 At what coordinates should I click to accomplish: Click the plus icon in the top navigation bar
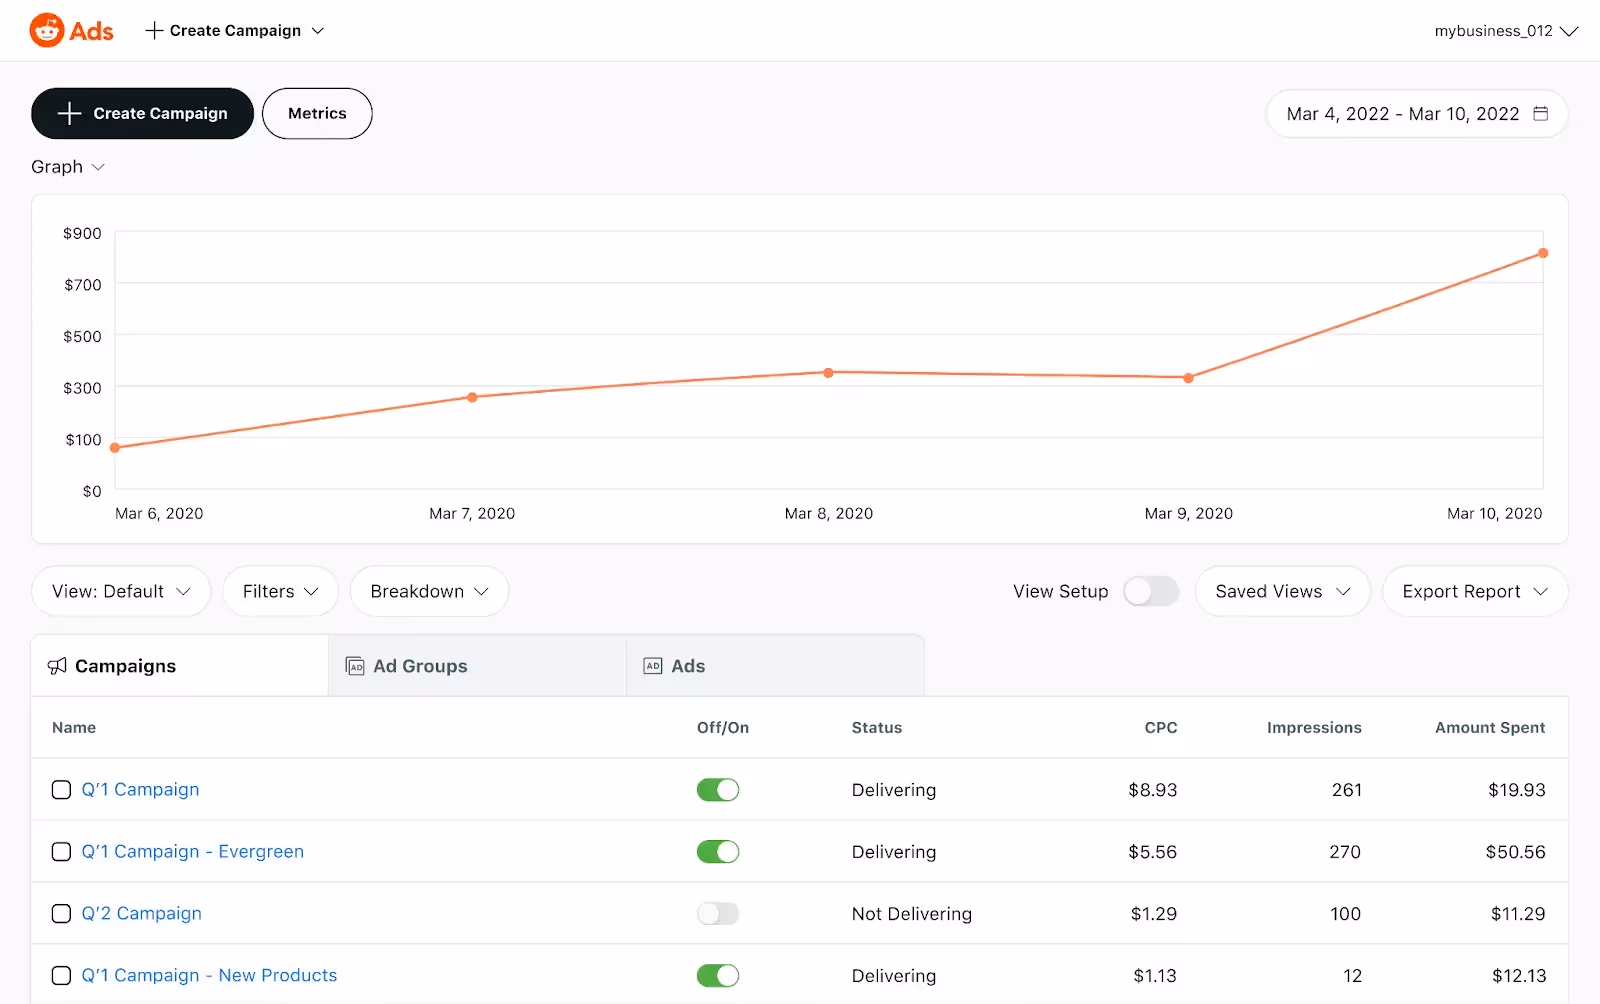[x=154, y=30]
